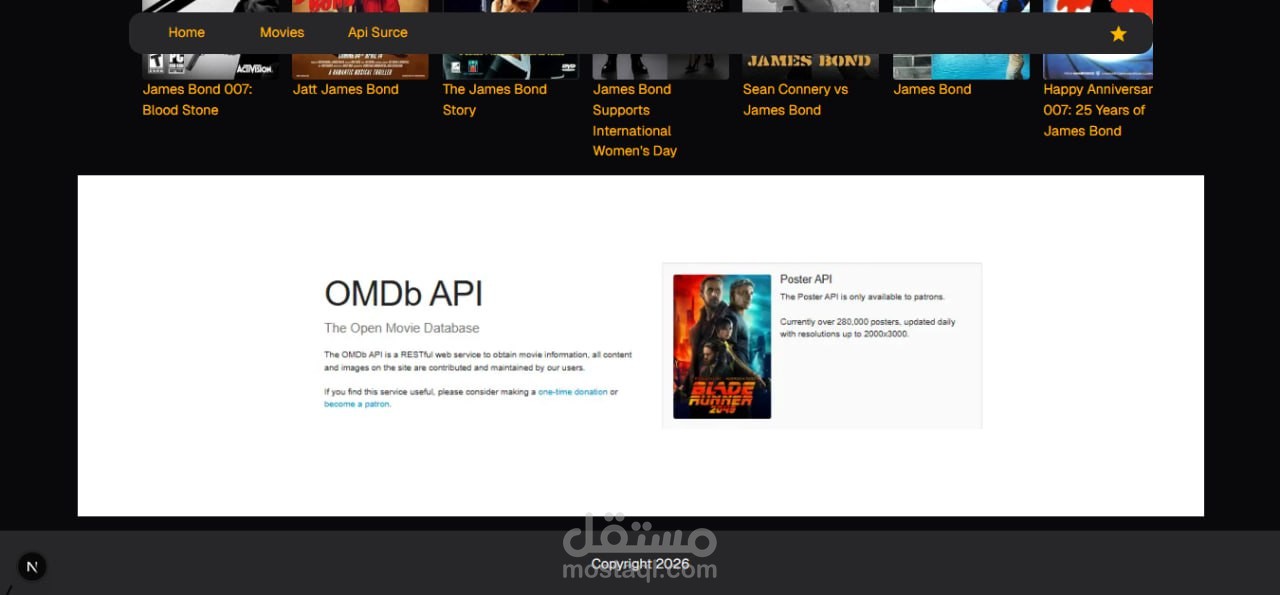Viewport: 1280px width, 595px height.
Task: Click the Poster API heading
Action: tap(806, 279)
